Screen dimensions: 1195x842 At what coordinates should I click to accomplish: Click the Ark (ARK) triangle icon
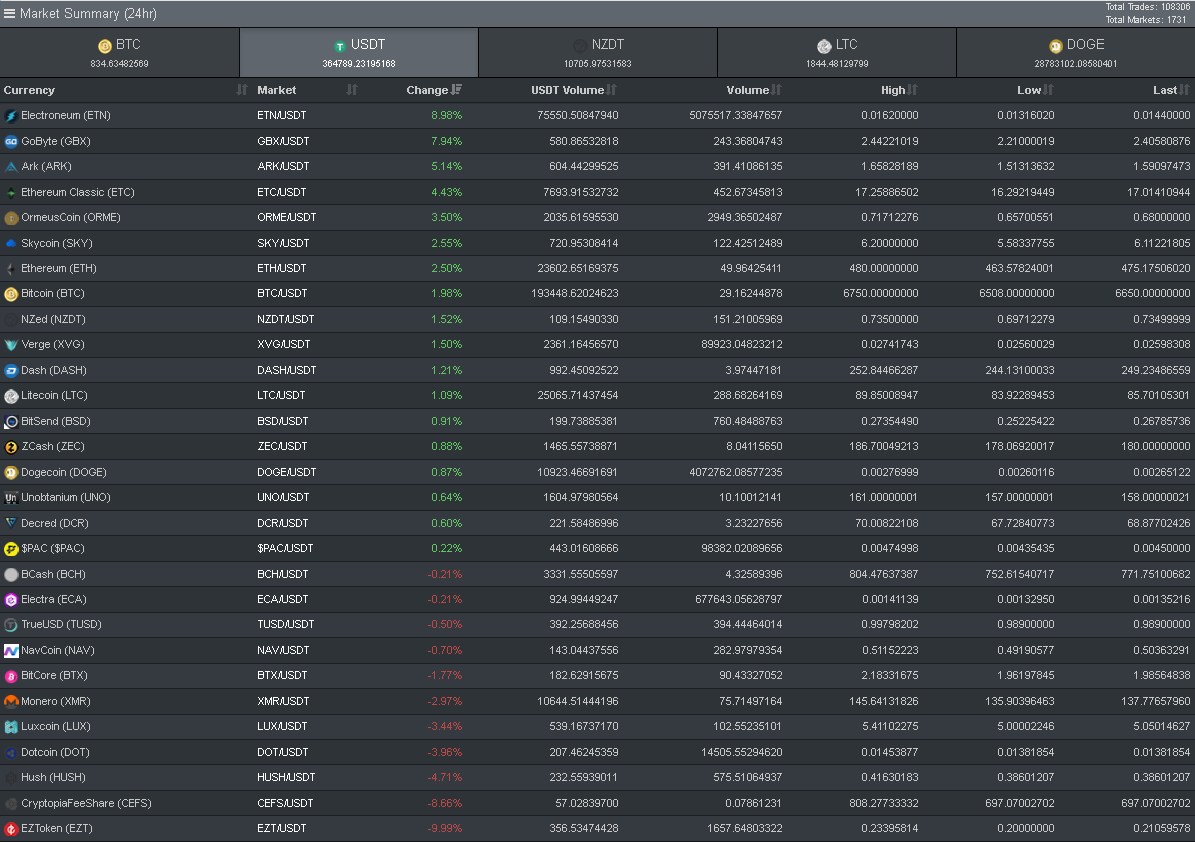pyautogui.click(x=11, y=166)
